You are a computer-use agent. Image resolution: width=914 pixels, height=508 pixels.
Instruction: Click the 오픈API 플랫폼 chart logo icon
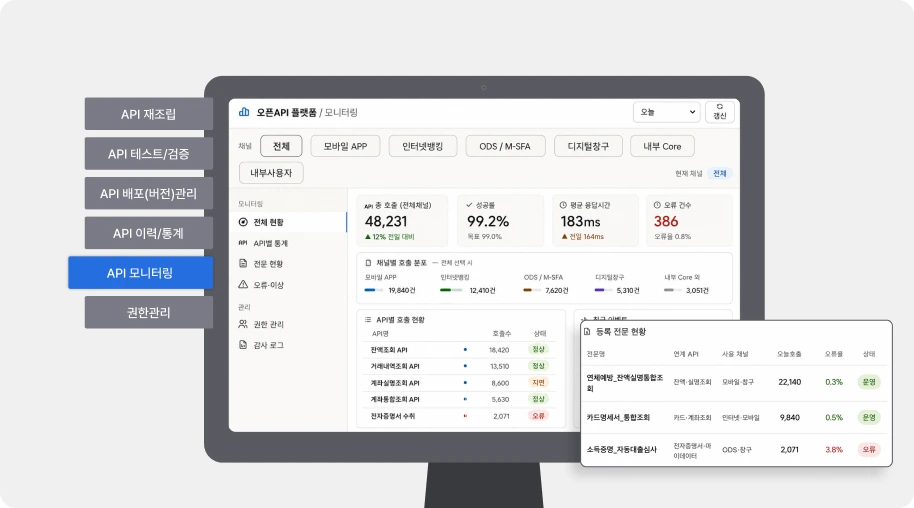tap(244, 112)
